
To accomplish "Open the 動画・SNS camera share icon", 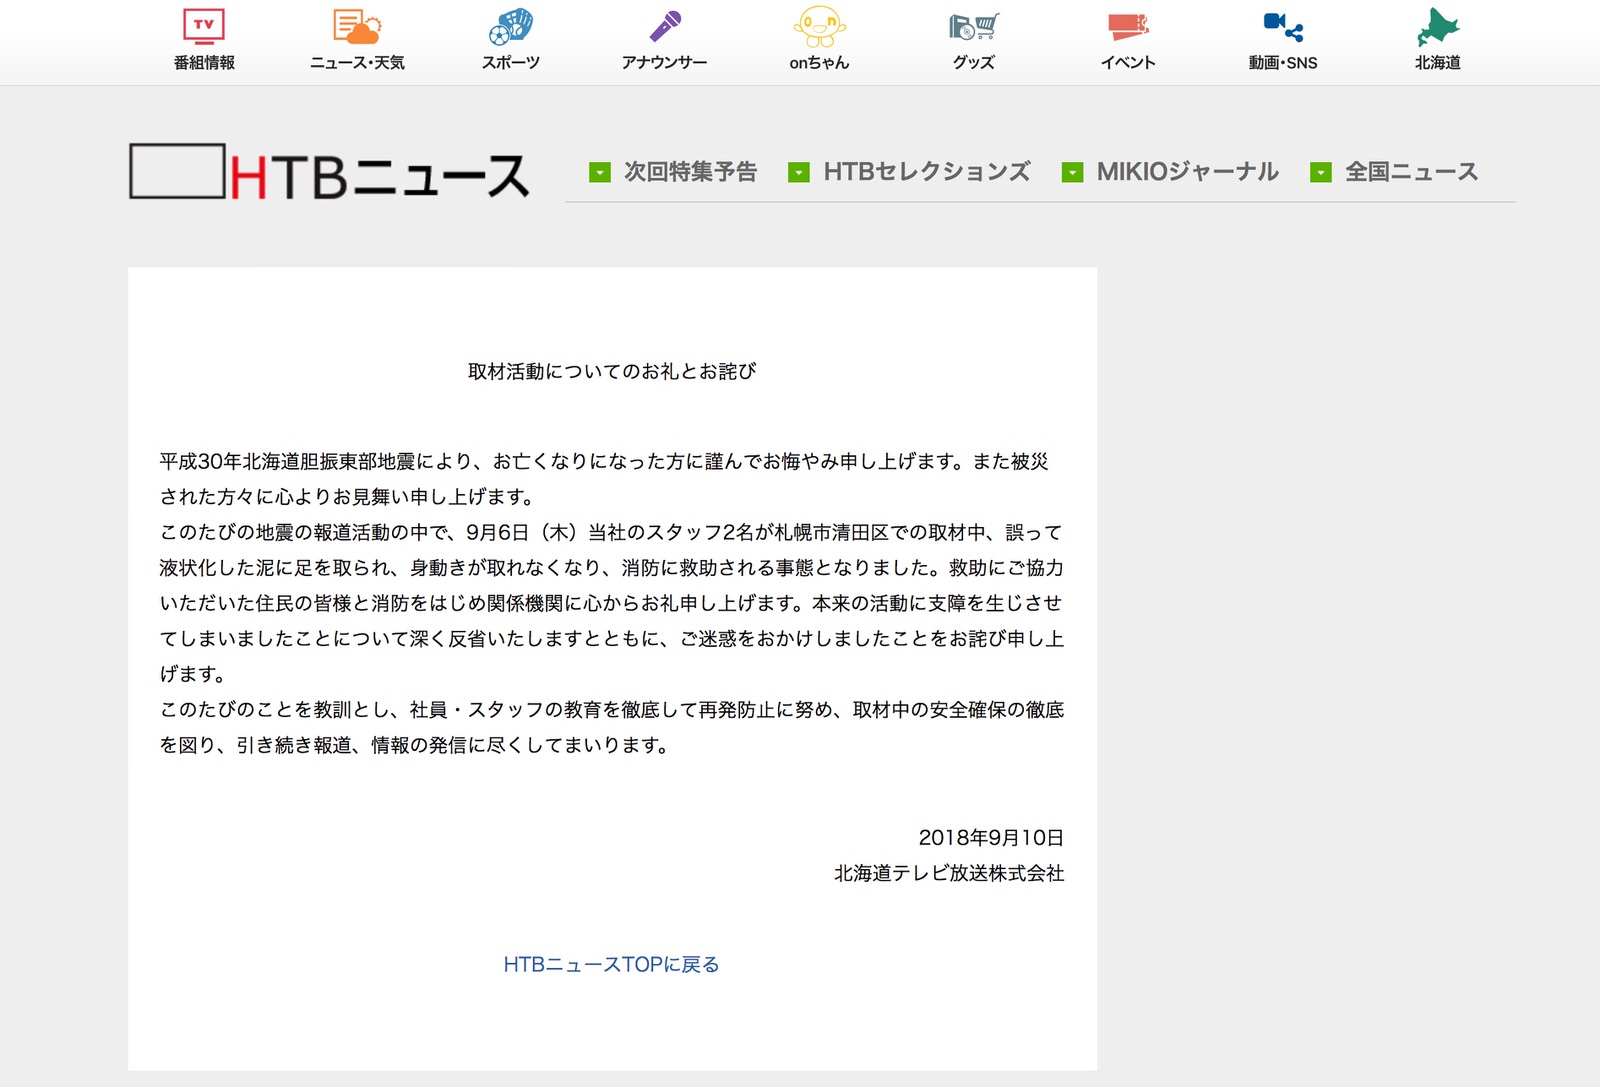I will (x=1283, y=26).
